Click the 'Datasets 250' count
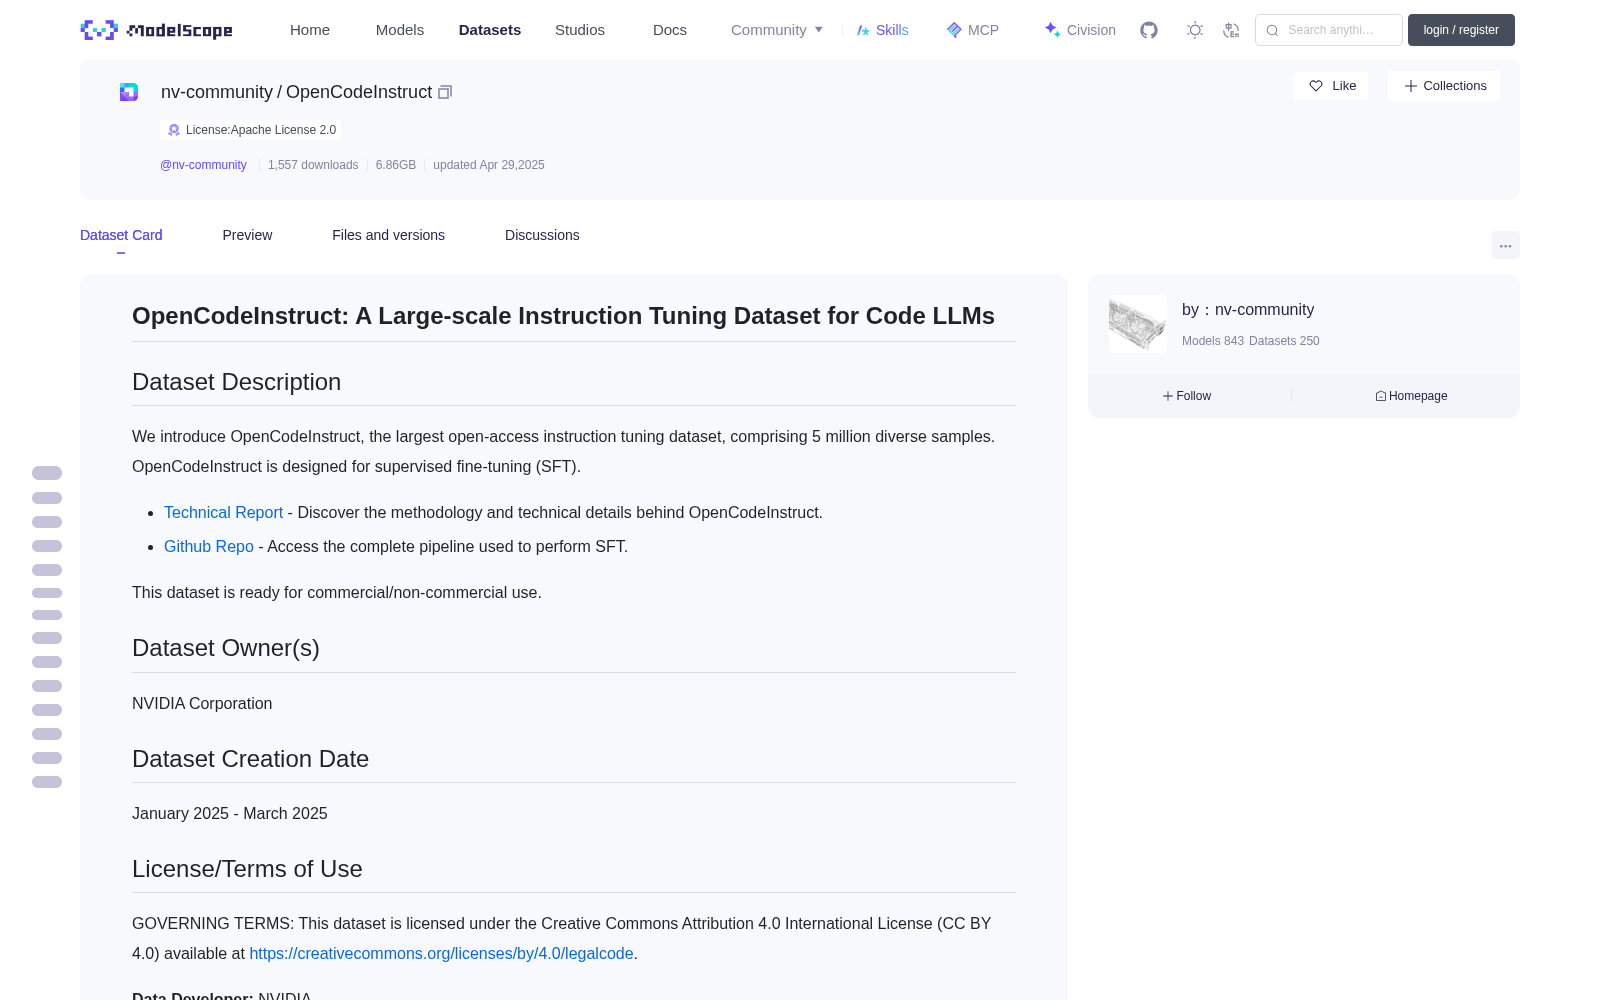 (1284, 341)
